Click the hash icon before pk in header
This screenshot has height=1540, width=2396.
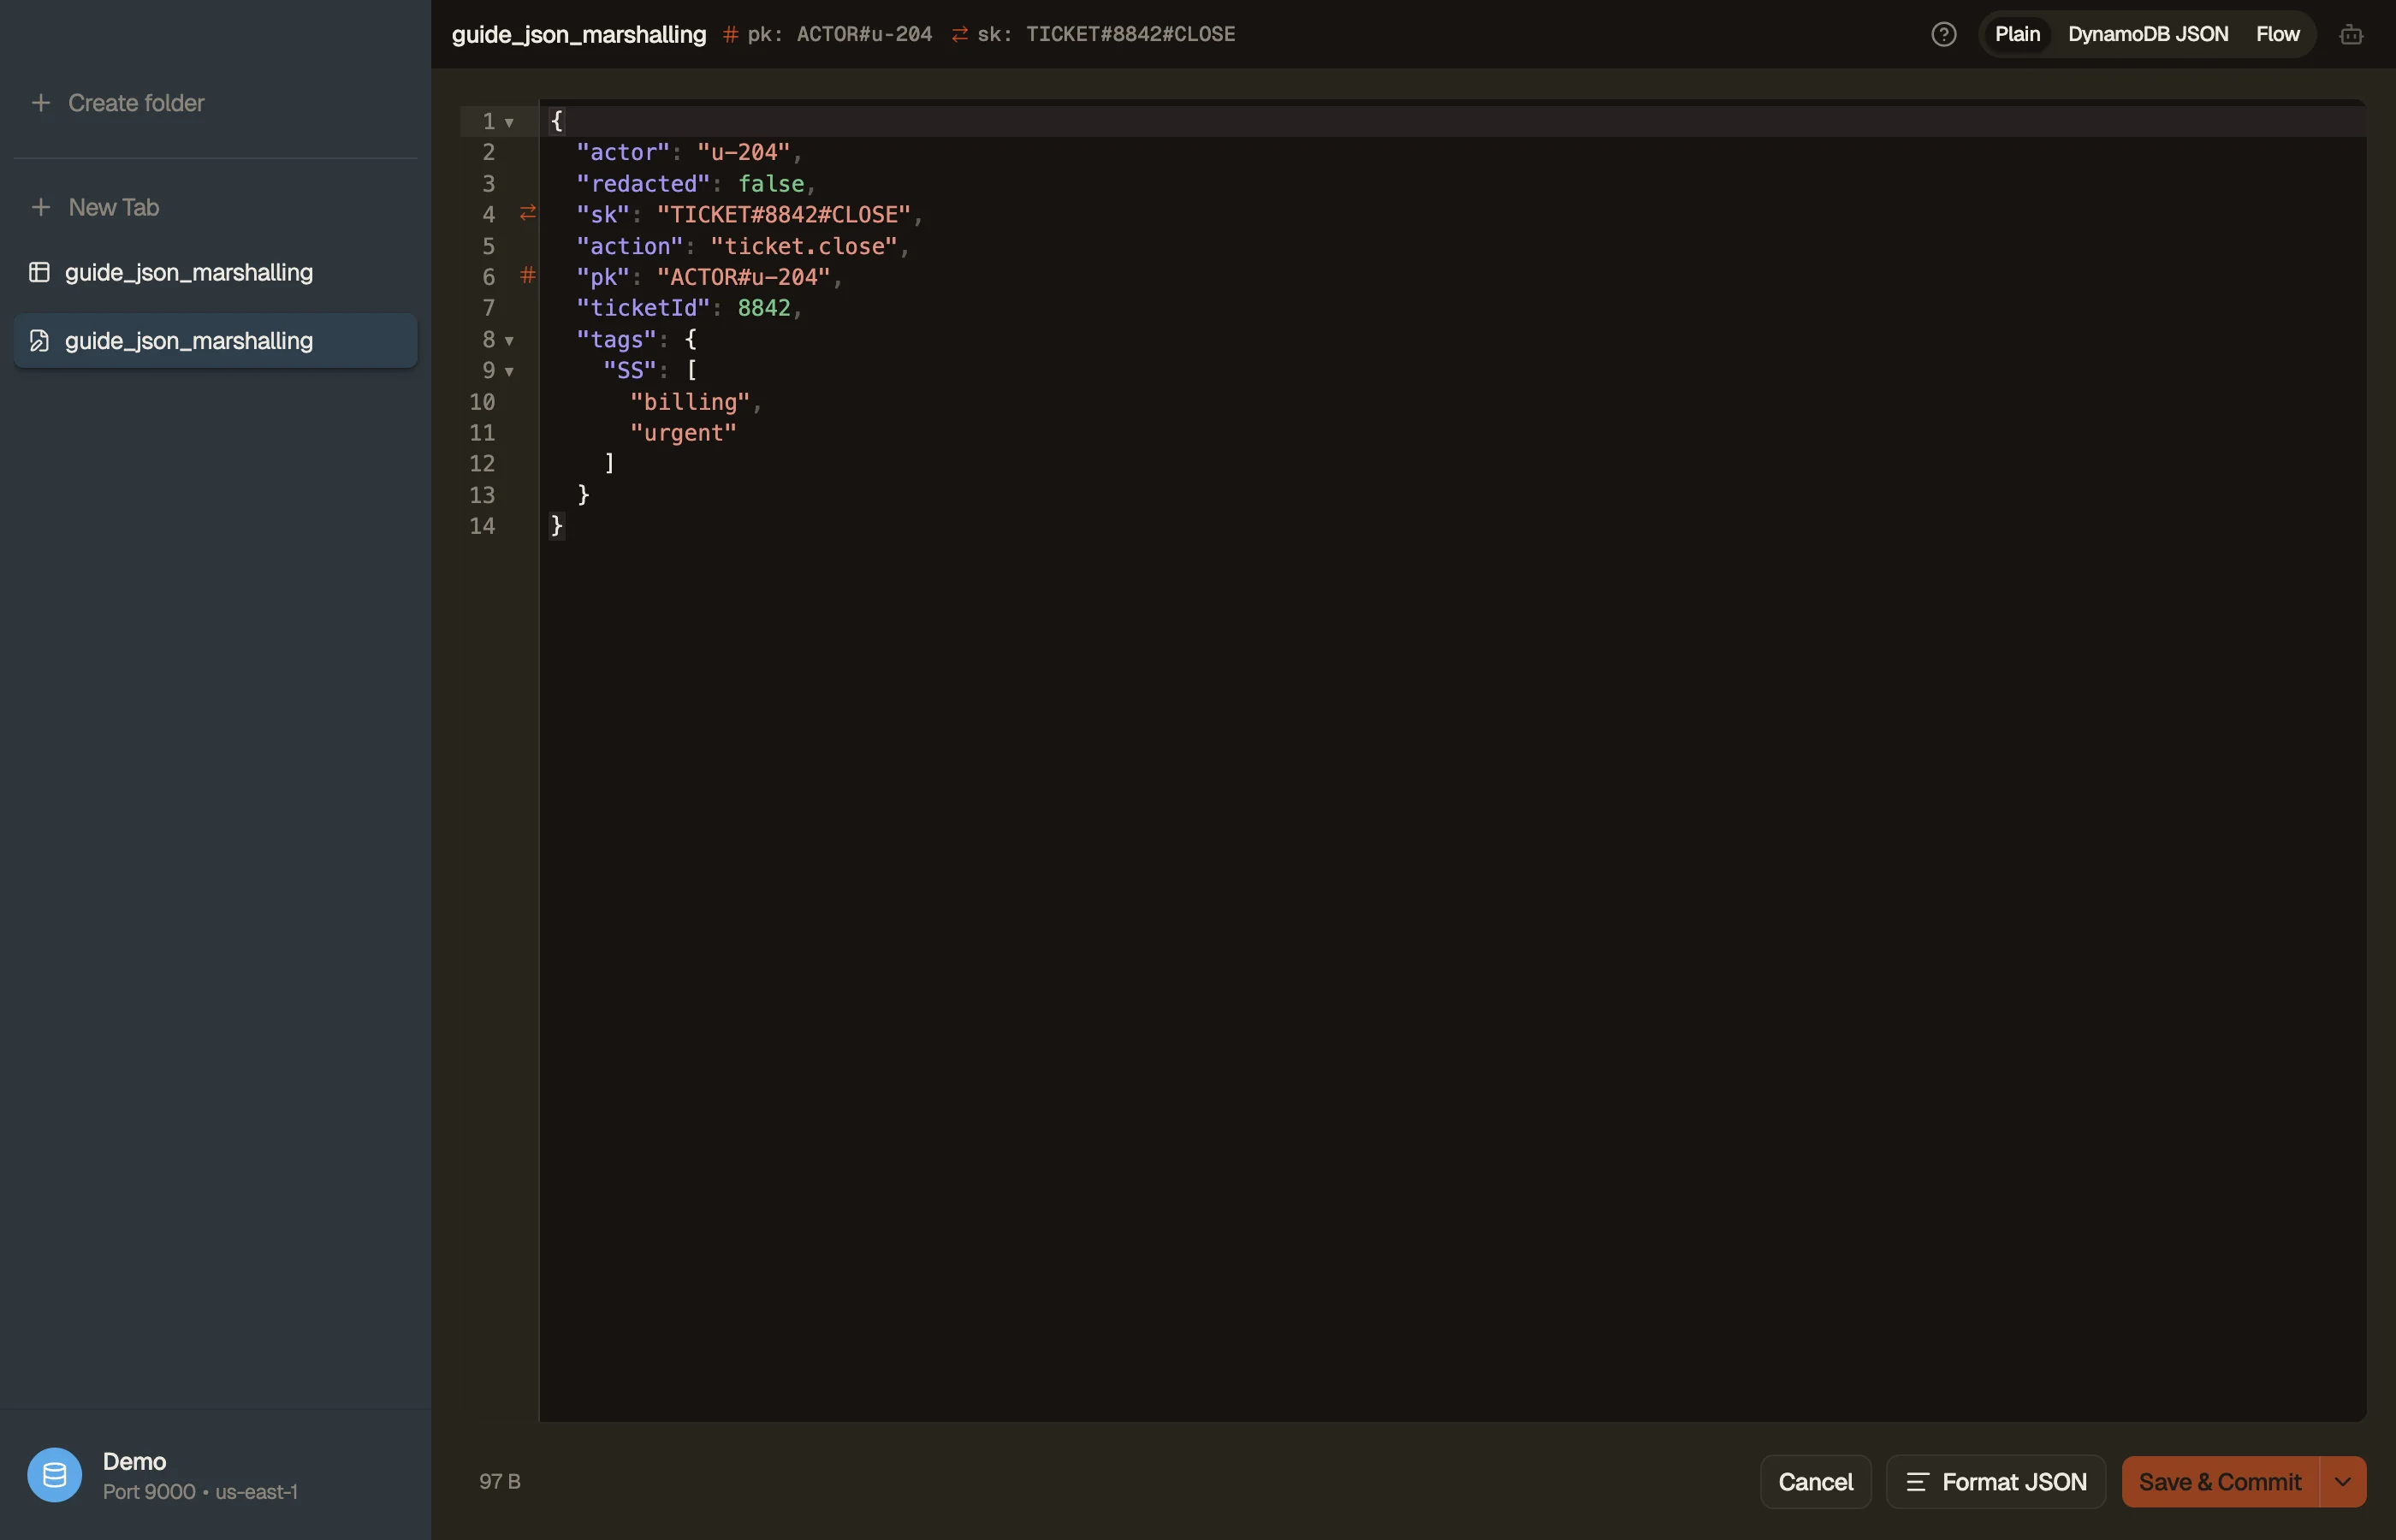tap(730, 34)
